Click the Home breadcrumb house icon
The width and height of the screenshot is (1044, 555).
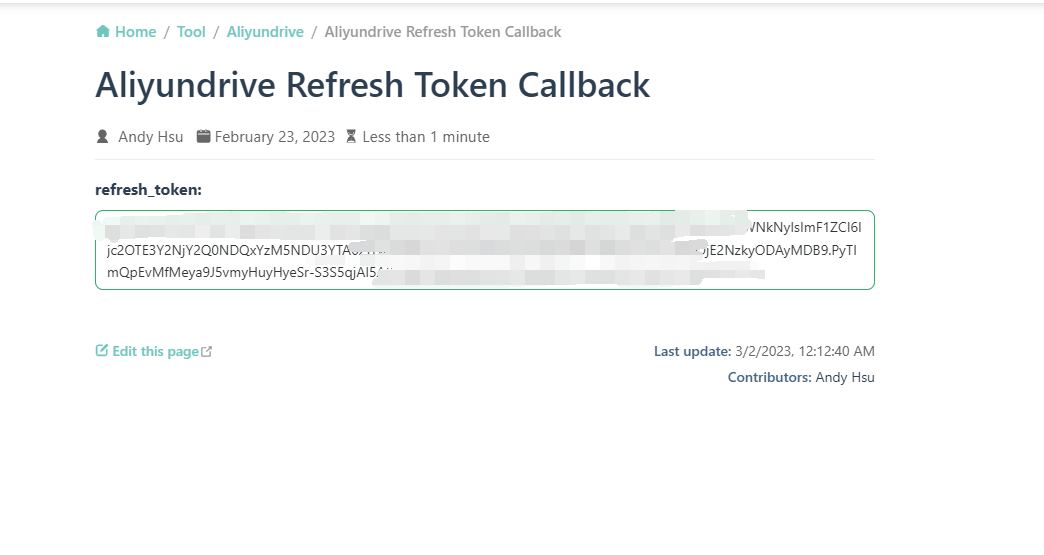(x=103, y=31)
